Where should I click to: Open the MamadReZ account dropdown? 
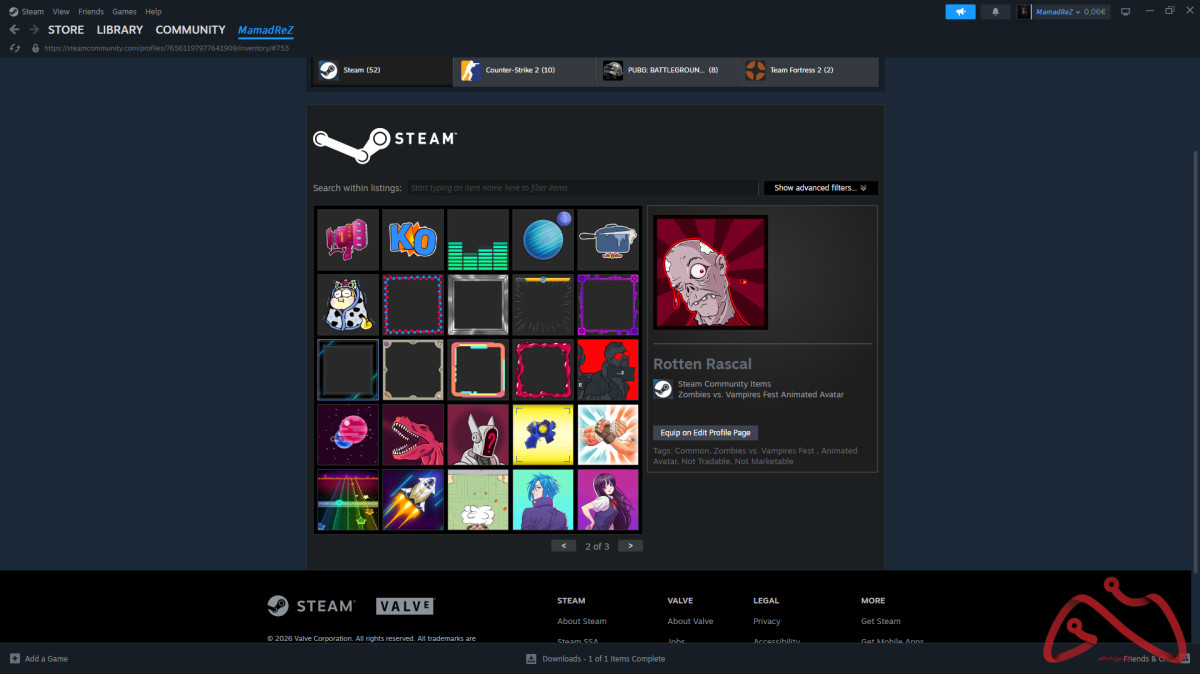tap(1063, 12)
